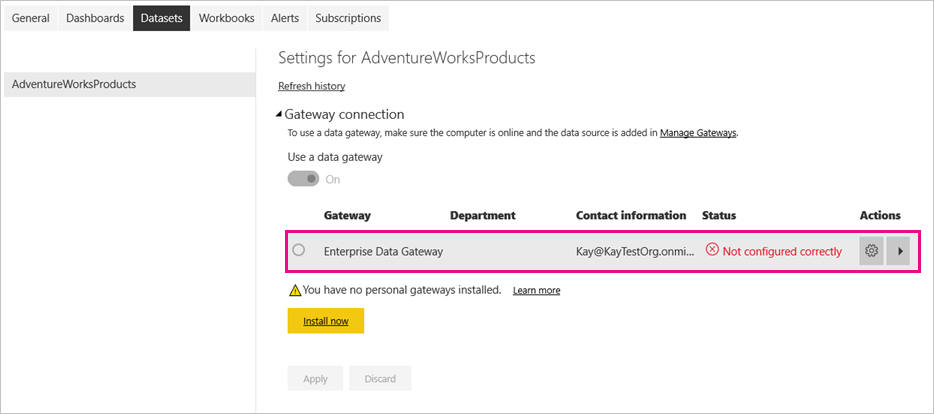
Task: Click the Status column header
Action: point(719,215)
